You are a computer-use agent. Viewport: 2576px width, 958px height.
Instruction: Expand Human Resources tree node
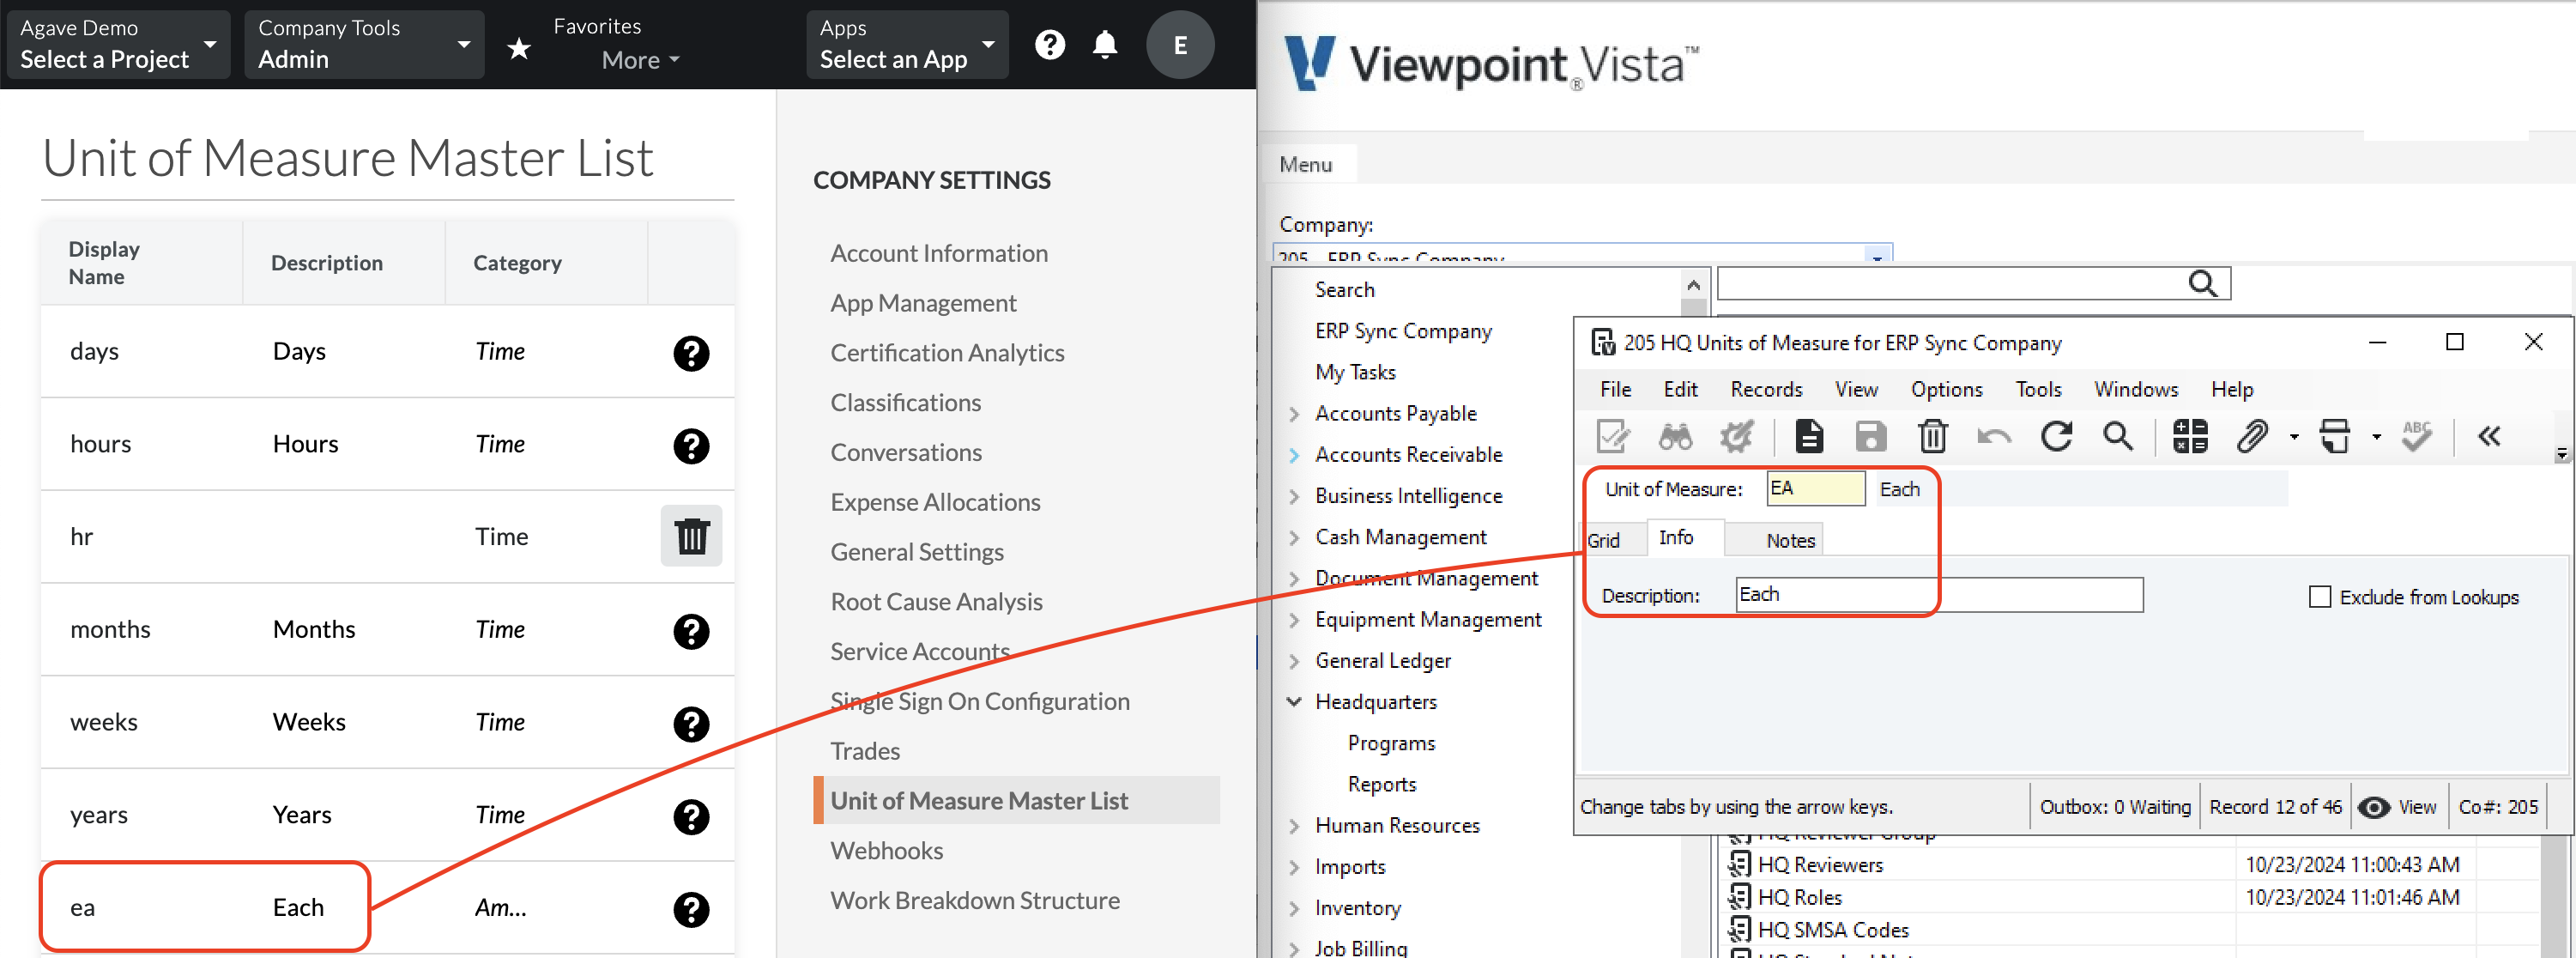(1294, 827)
